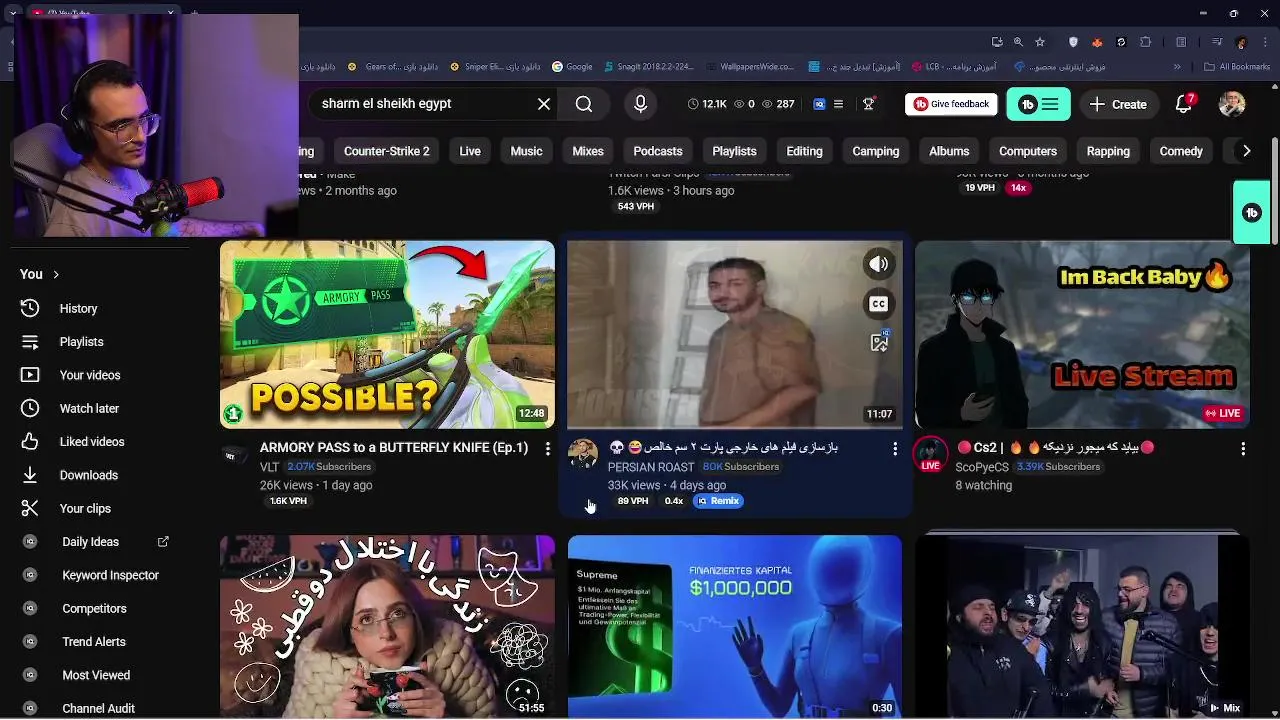1280x720 pixels.
Task: Start voice search with microphone
Action: pyautogui.click(x=641, y=104)
